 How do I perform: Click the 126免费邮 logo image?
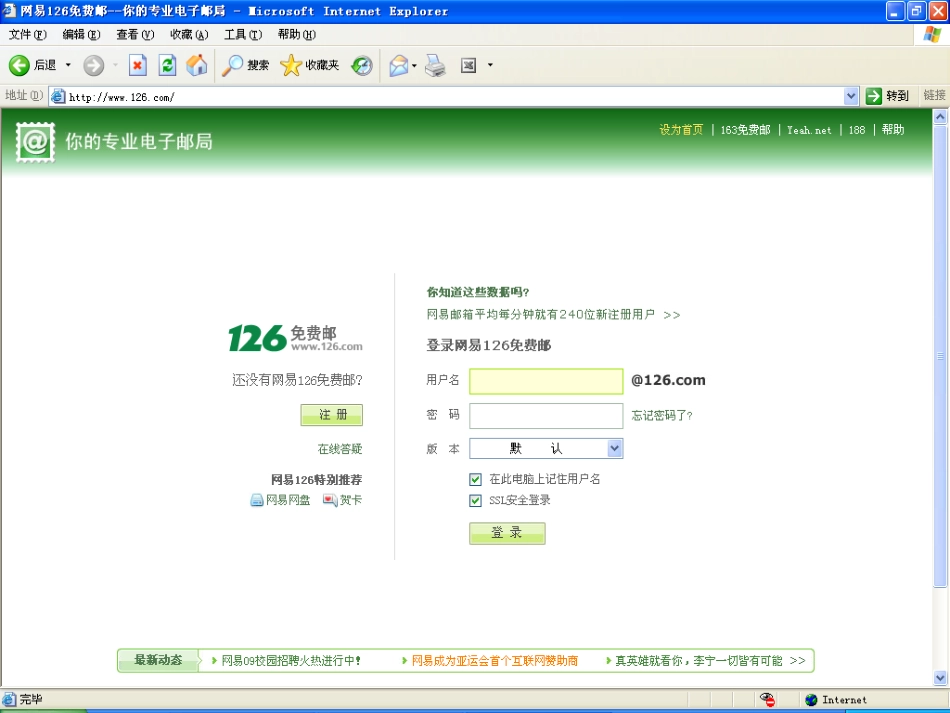point(296,338)
